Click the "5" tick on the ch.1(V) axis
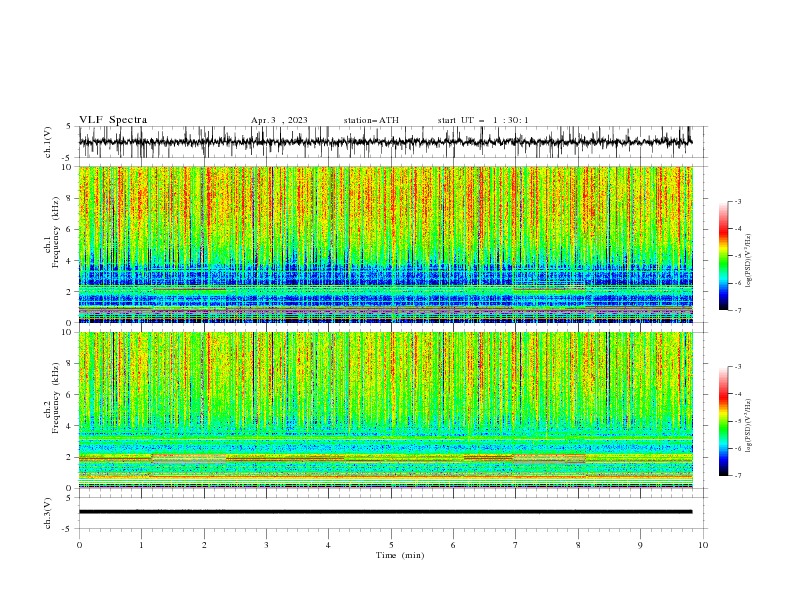The height and width of the screenshot is (612, 792). pos(69,126)
